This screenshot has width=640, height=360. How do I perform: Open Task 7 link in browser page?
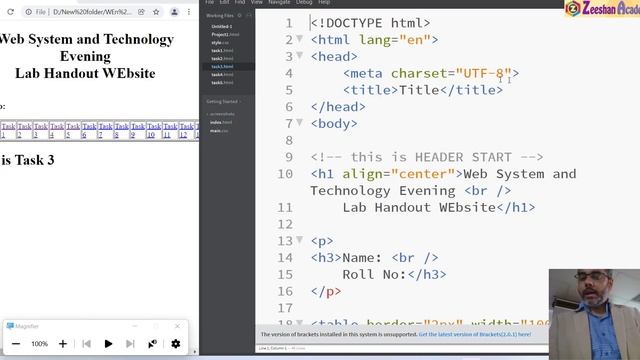(105, 130)
